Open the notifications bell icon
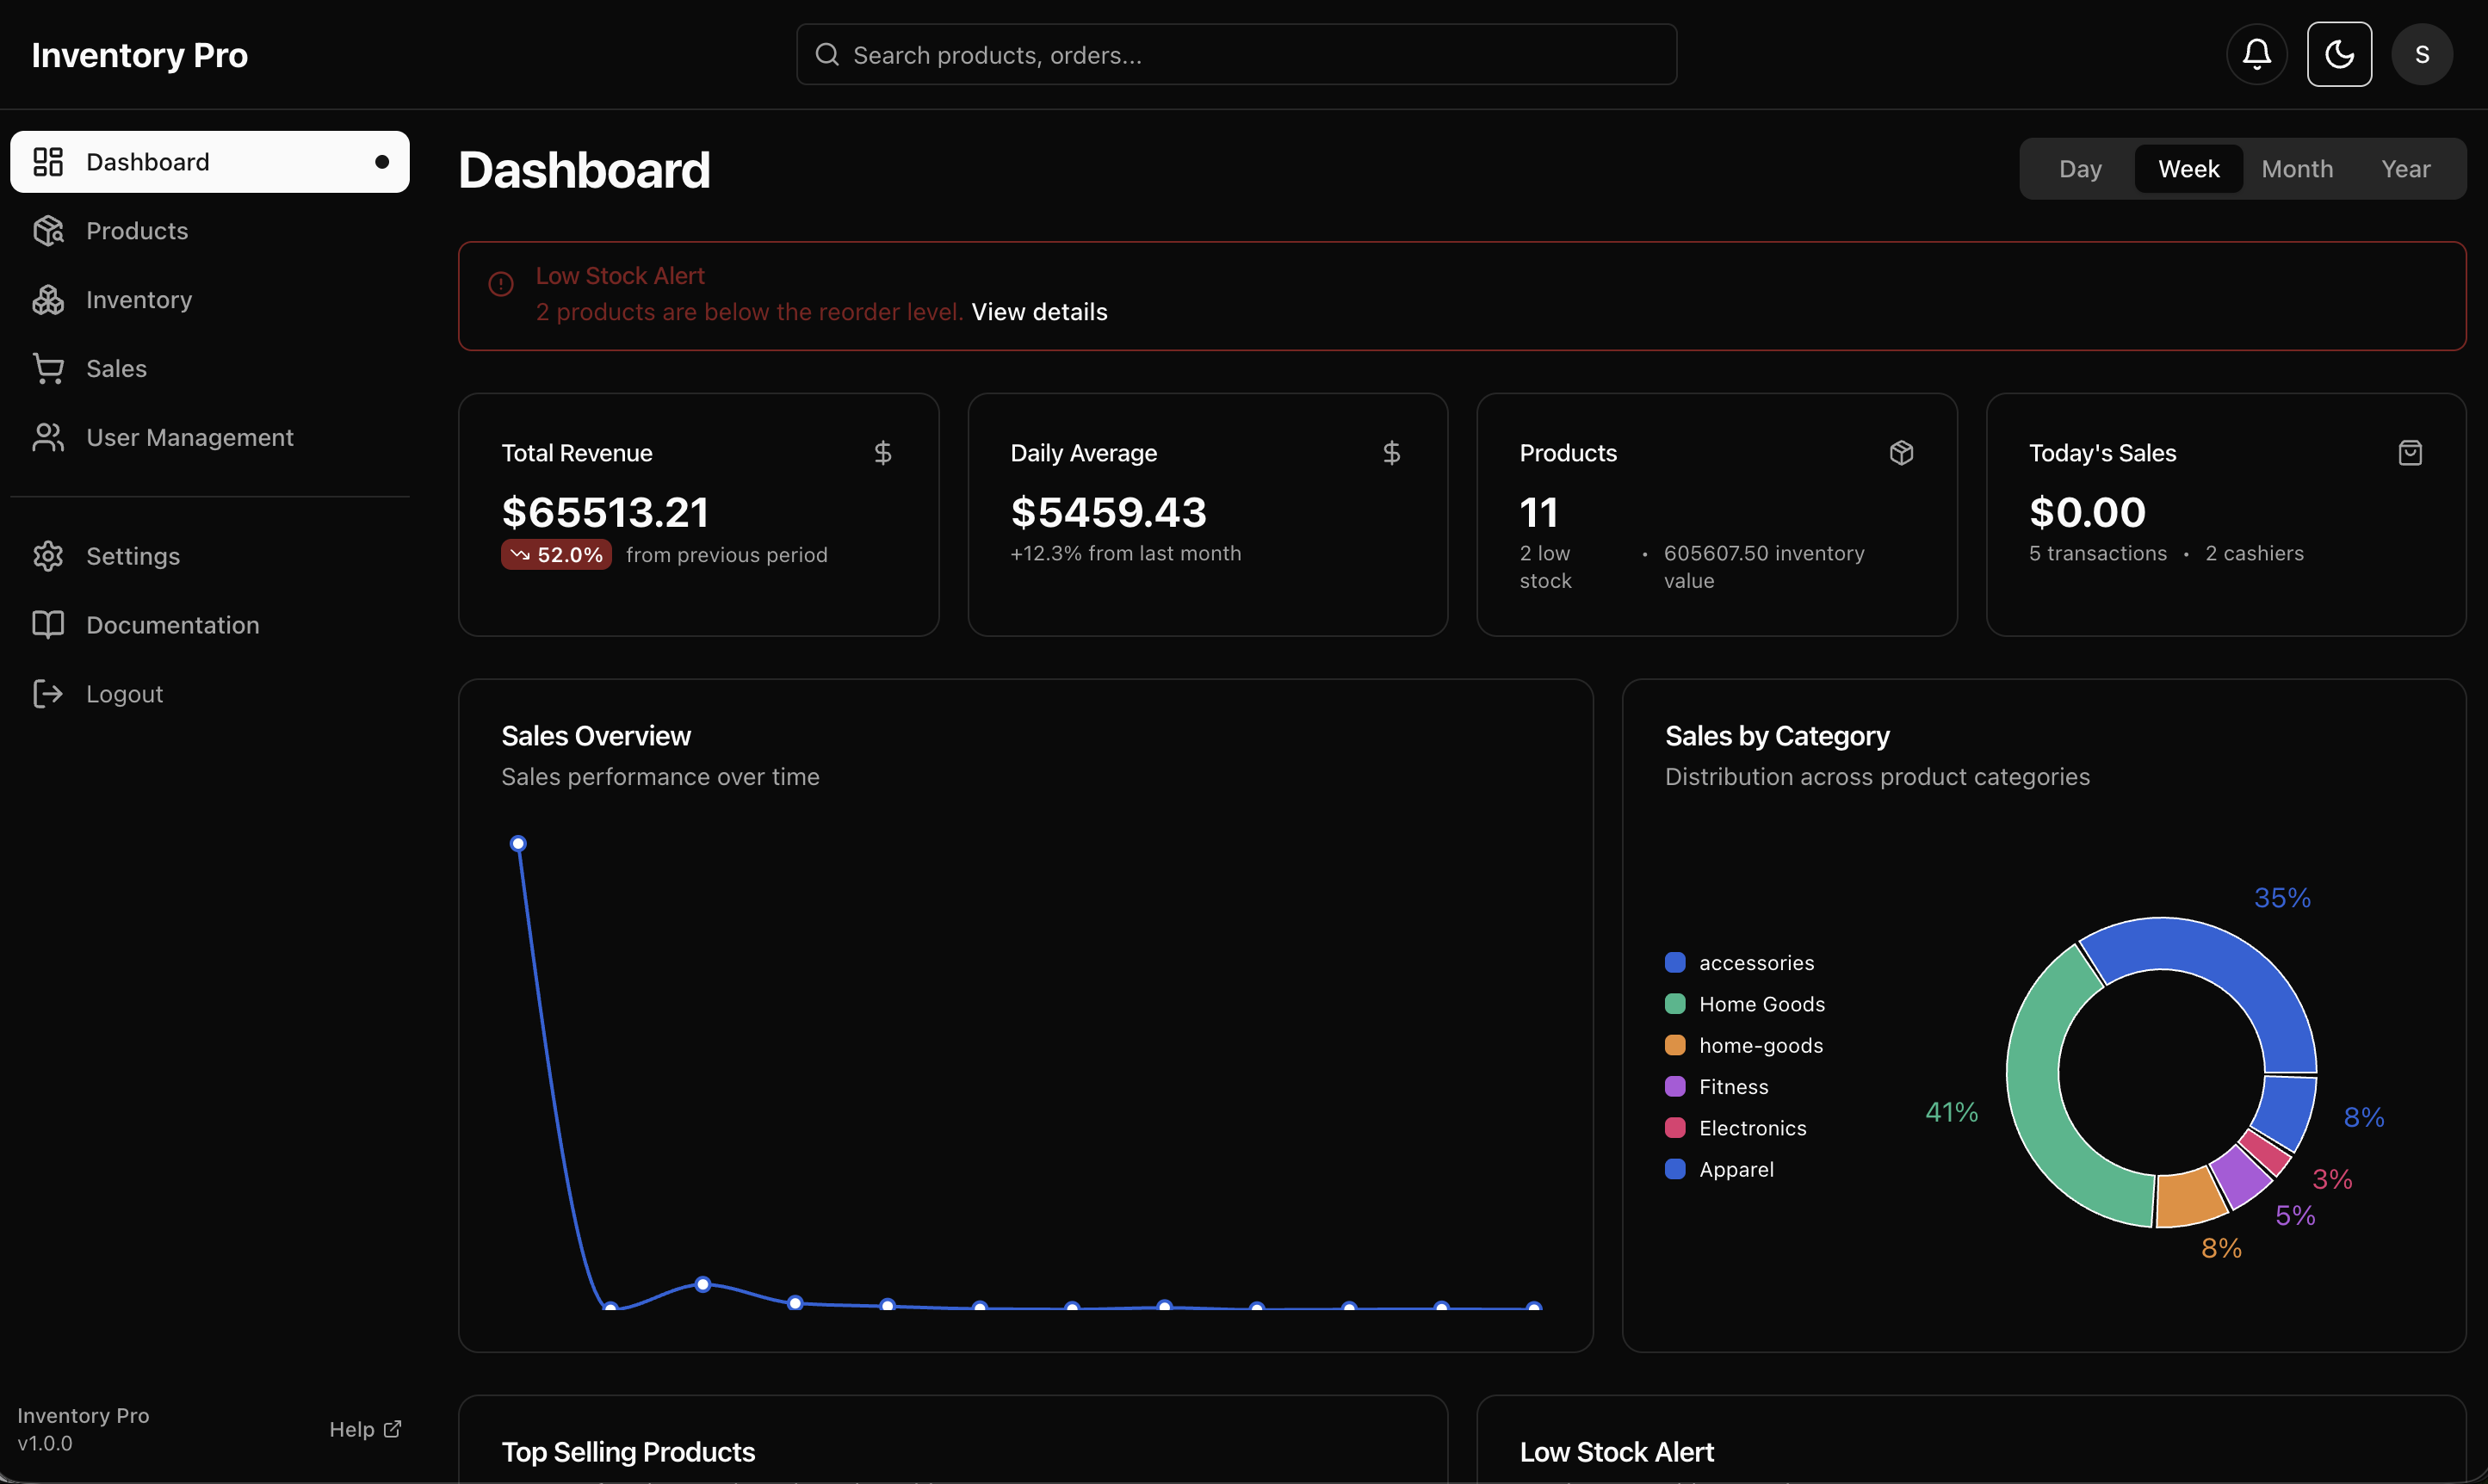The width and height of the screenshot is (2488, 1484). (x=2256, y=54)
